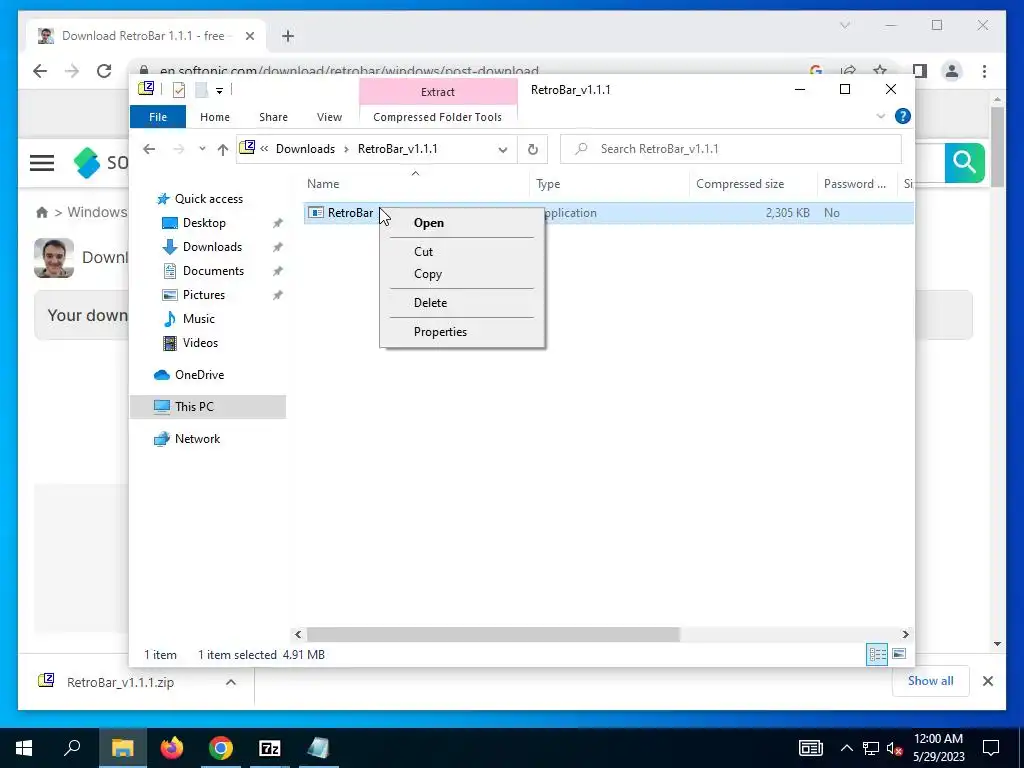Switch to the Share ribbon tab
The width and height of the screenshot is (1024, 768).
point(273,117)
